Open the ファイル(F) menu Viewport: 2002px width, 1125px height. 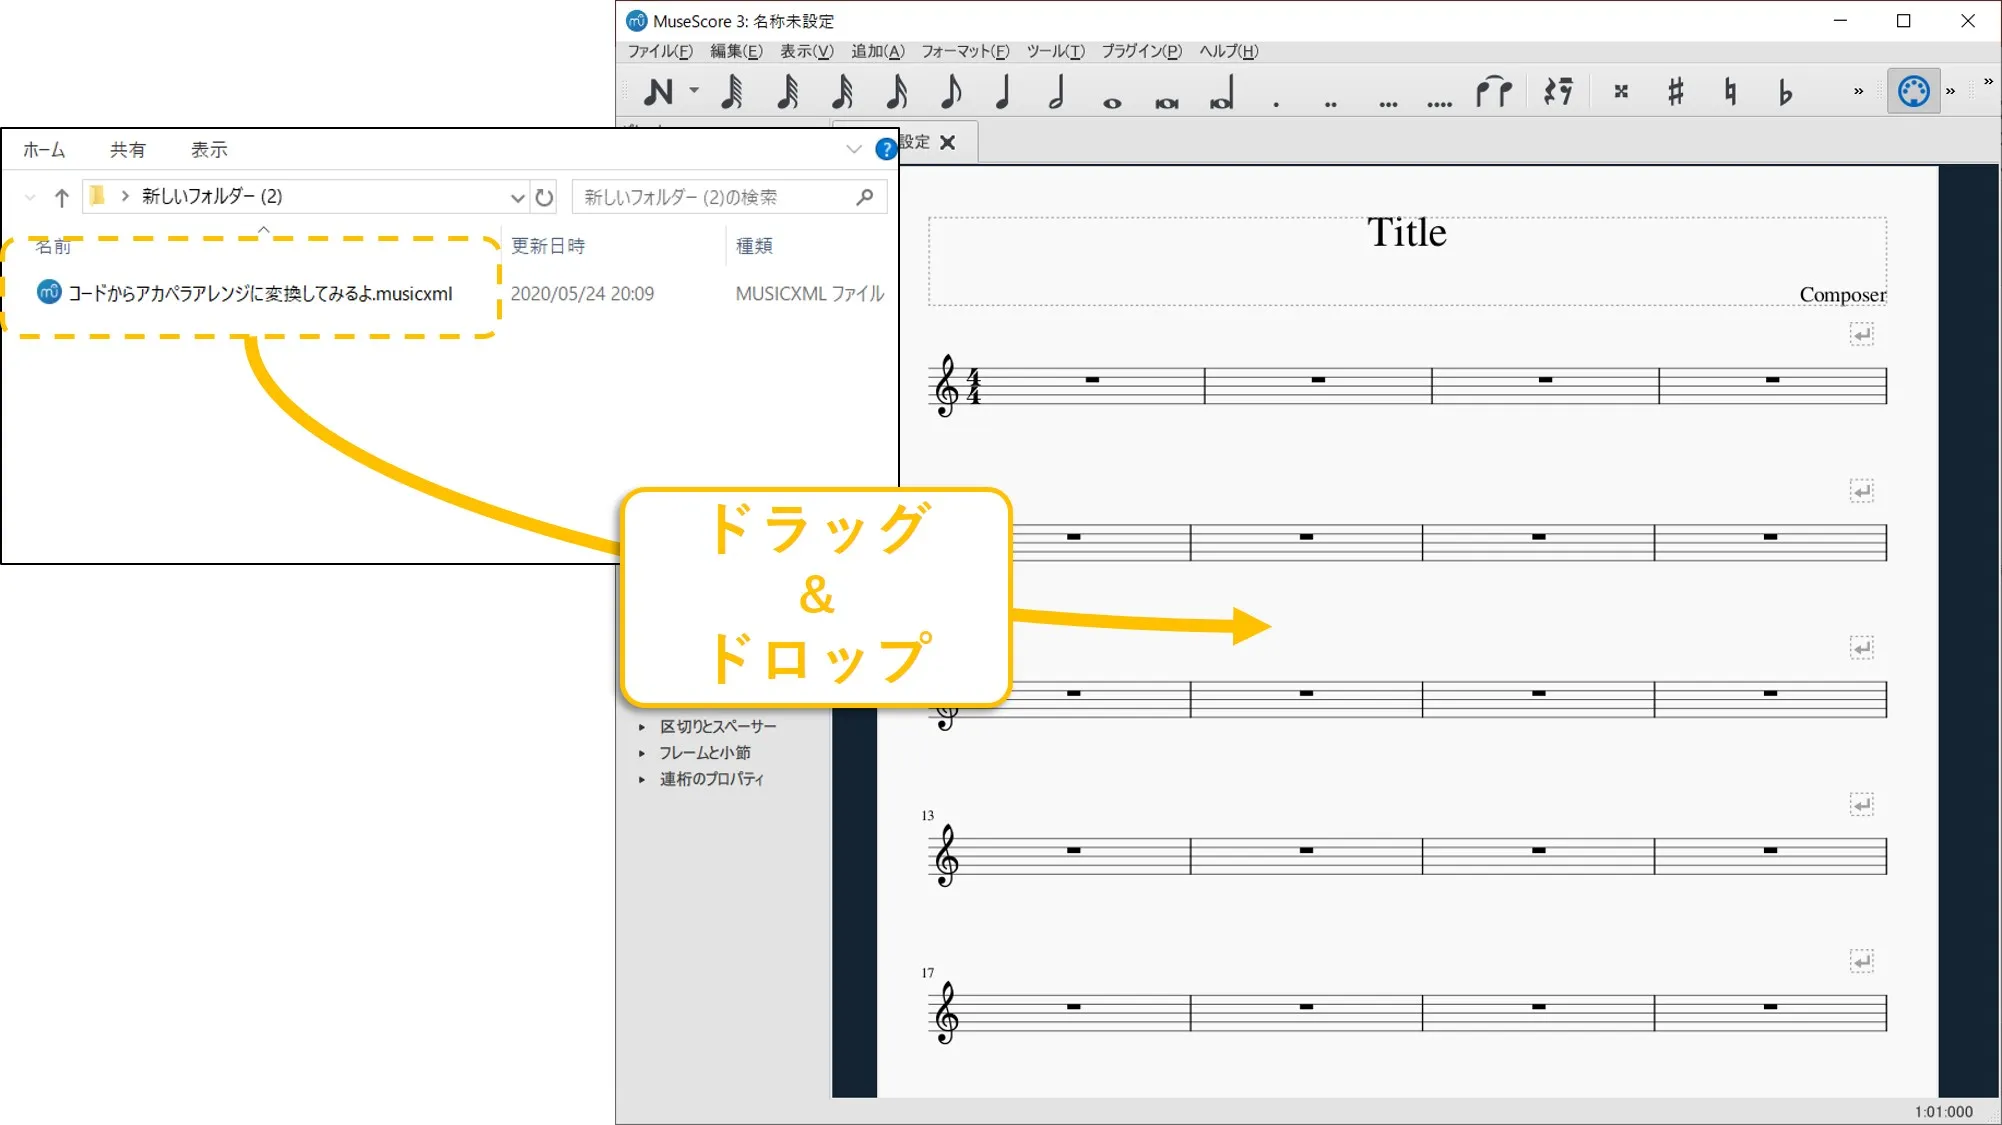[659, 51]
